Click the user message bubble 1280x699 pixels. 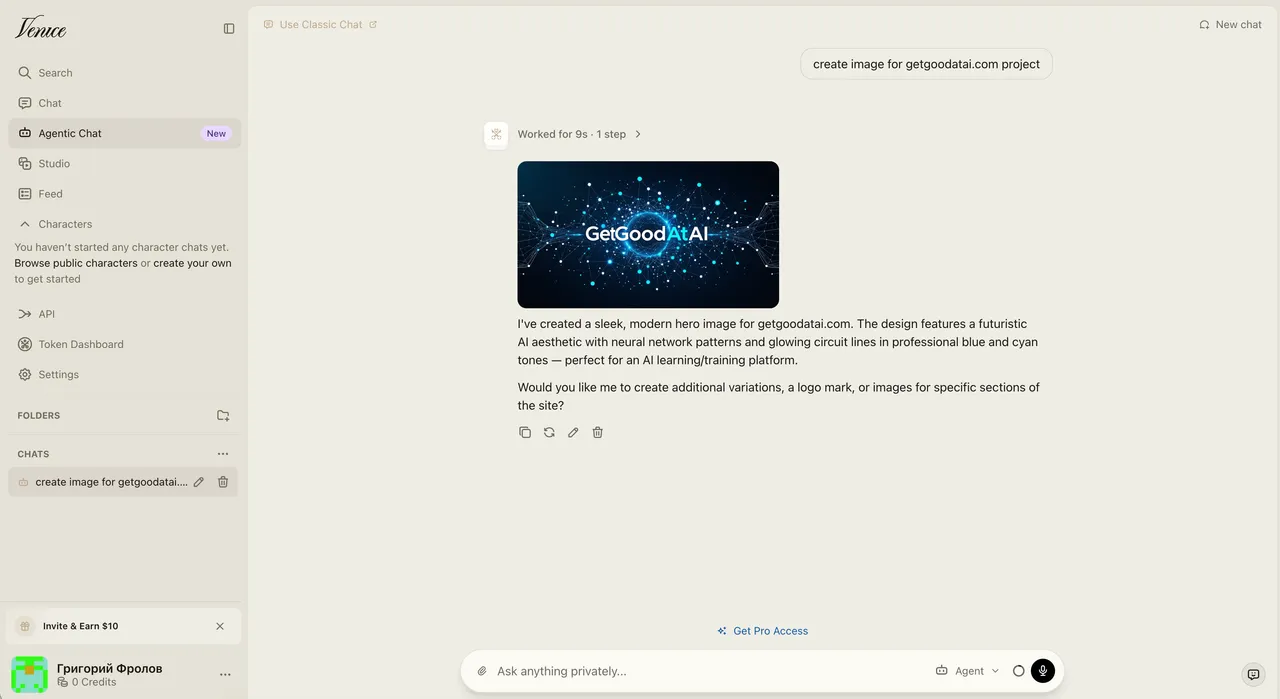point(926,64)
